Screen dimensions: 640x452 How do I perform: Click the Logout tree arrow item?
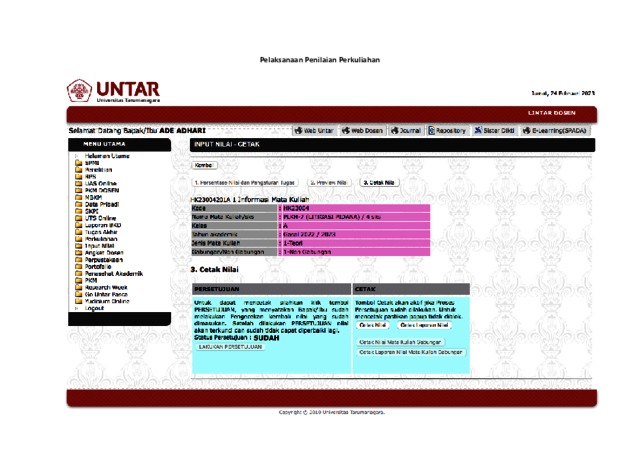coord(76,309)
